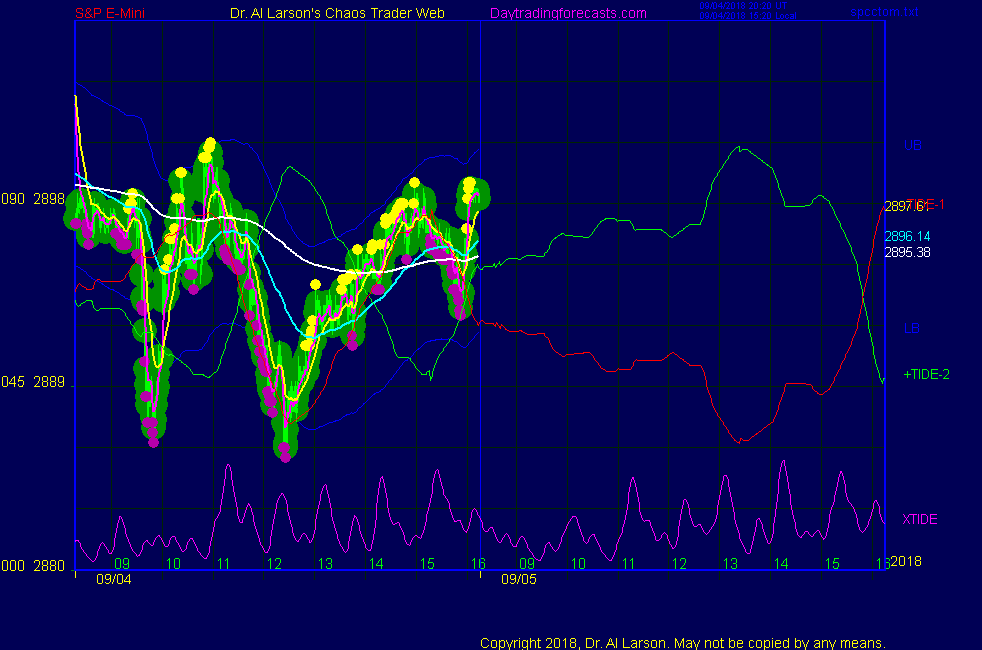The width and height of the screenshot is (982, 650).
Task: Click the UB upper band label
Action: pos(912,145)
